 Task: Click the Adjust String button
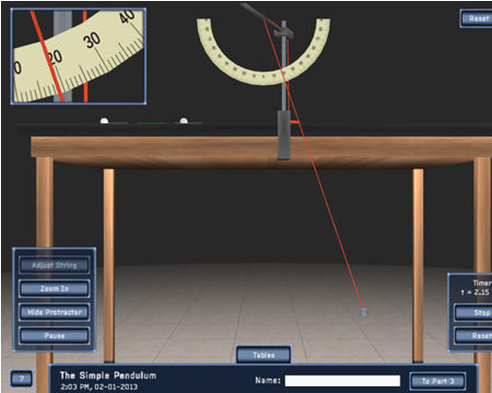point(54,265)
